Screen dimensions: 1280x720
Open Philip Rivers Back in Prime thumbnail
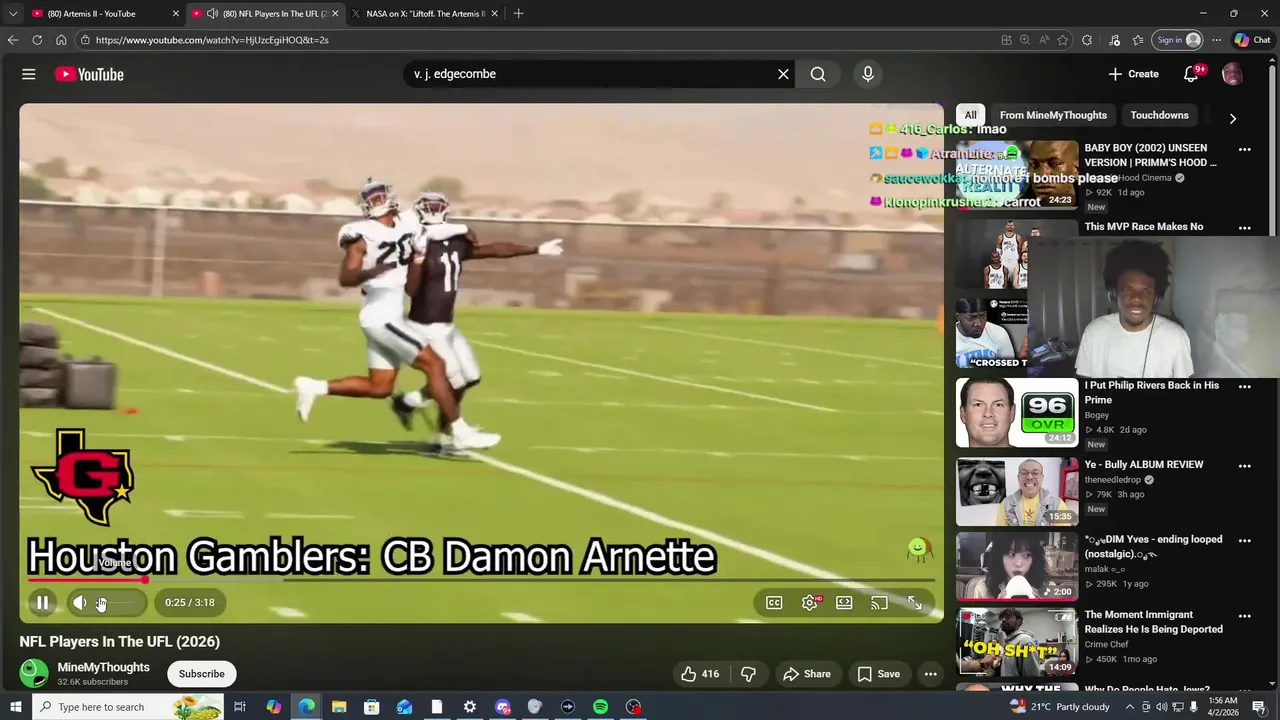click(1017, 412)
